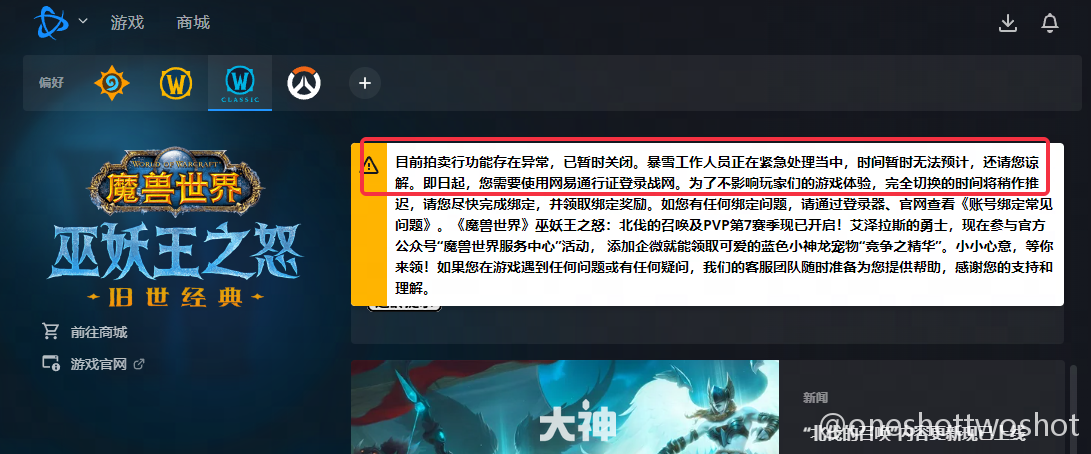1091x454 pixels.
Task: Open the Battle.net logo menu
Action: [x=51, y=23]
